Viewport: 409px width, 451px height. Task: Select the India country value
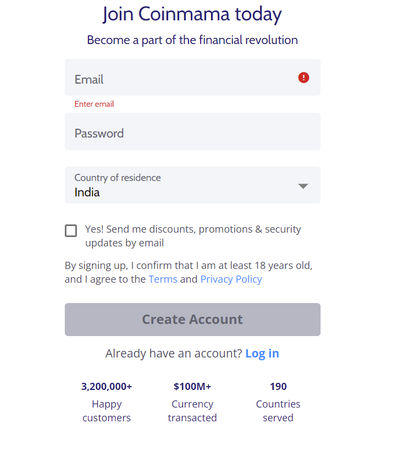point(87,192)
